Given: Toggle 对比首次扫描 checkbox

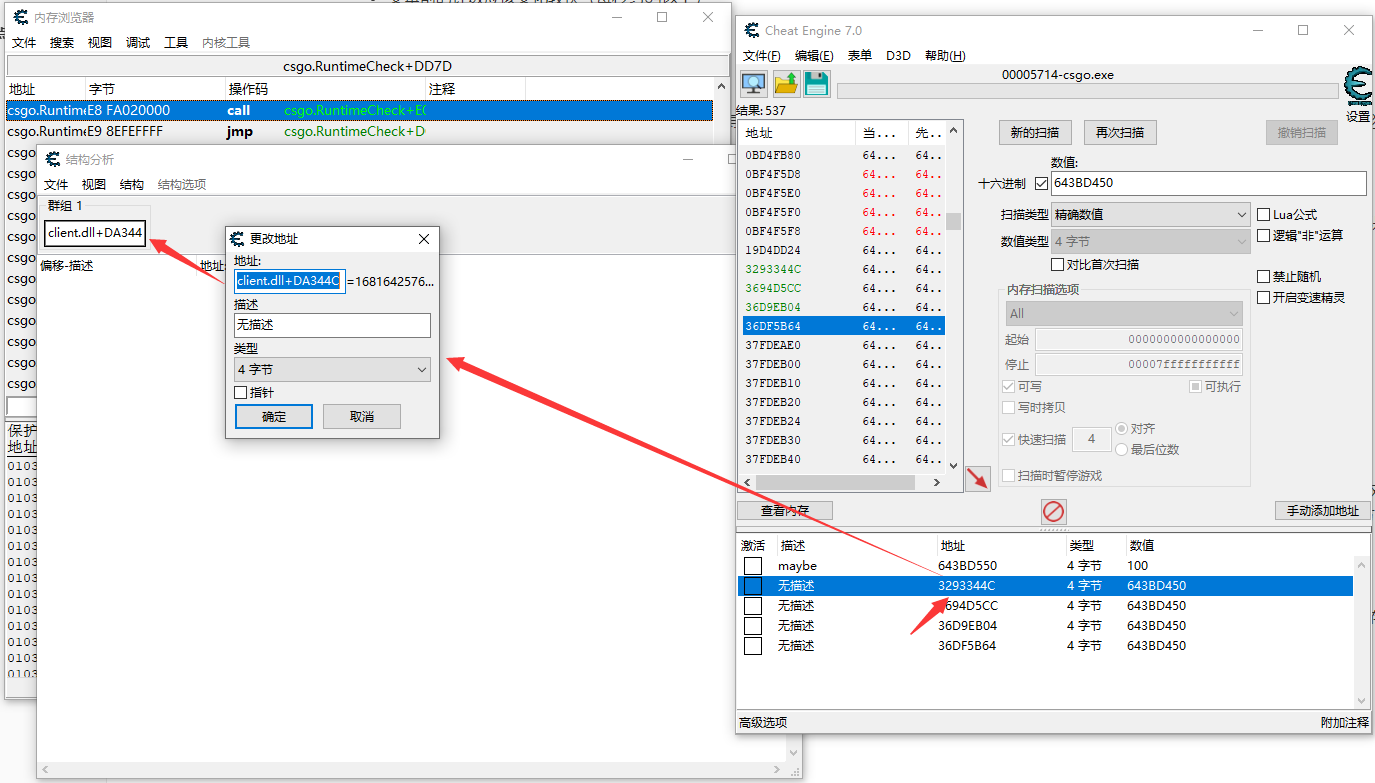Looking at the screenshot, I should tap(1058, 265).
